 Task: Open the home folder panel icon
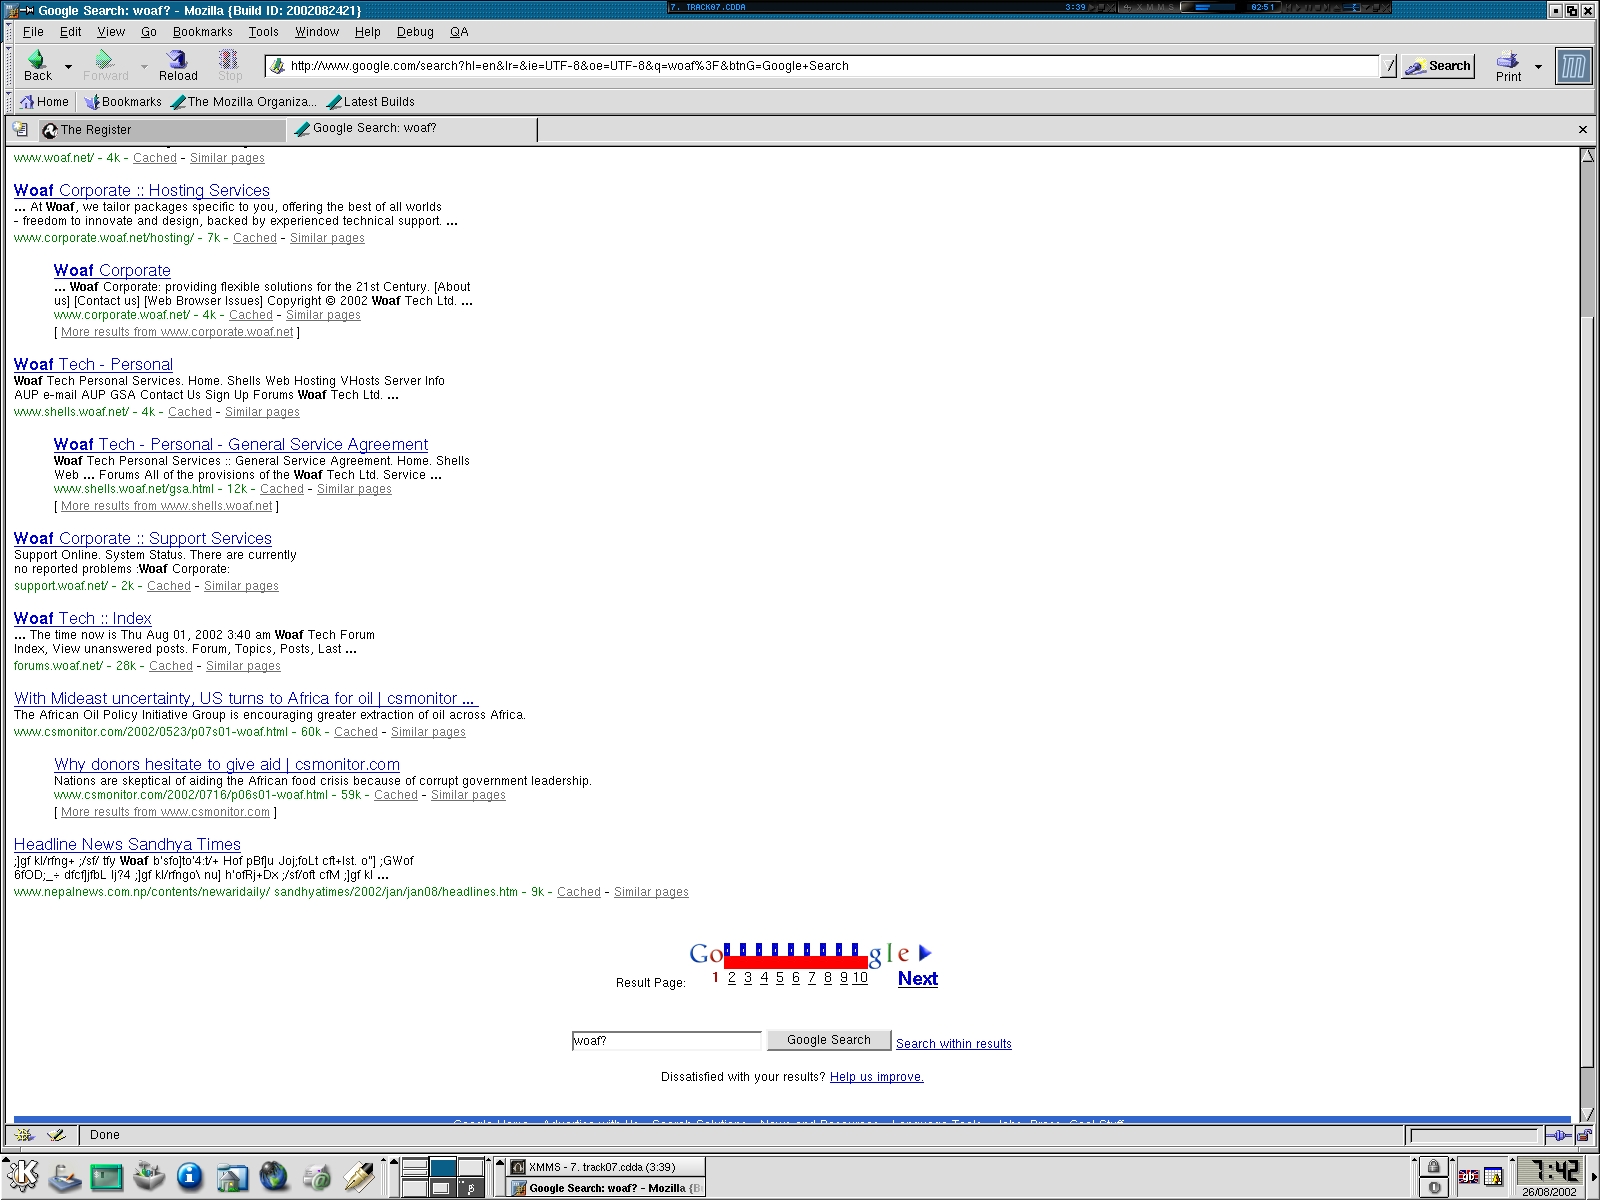[x=232, y=1177]
